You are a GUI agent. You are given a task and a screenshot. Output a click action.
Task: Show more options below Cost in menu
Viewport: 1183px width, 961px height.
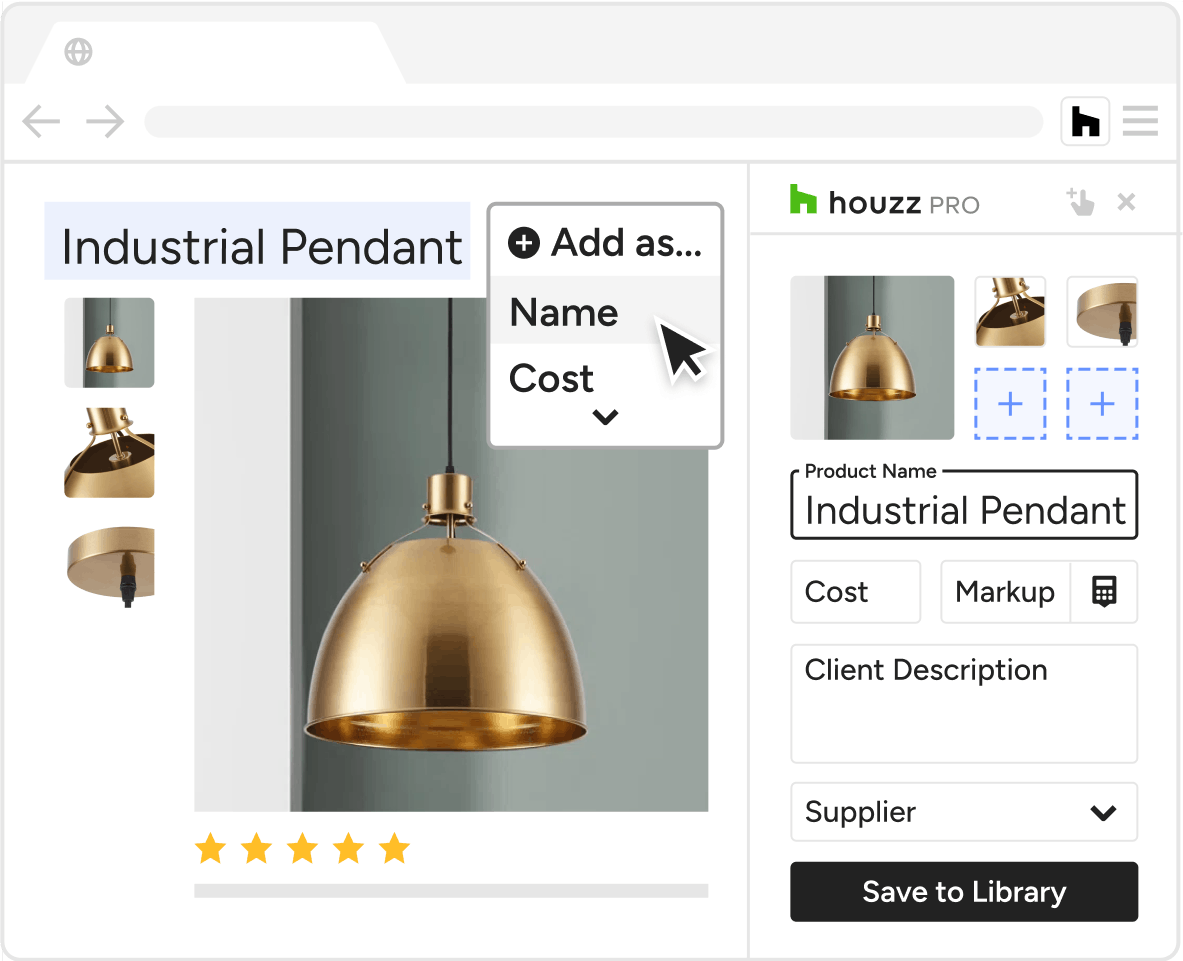(605, 416)
